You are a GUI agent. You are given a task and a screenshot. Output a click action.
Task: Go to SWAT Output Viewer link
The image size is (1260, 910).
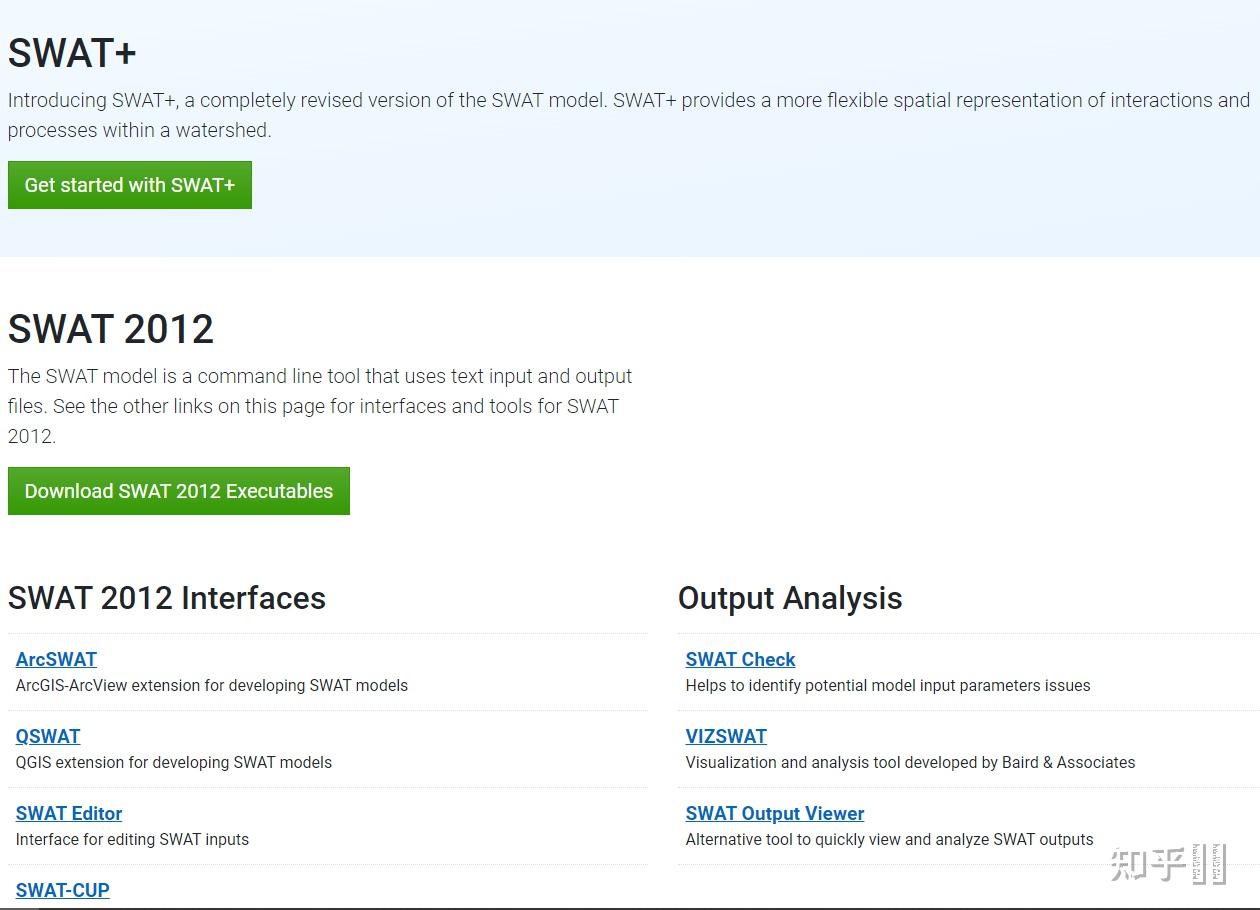pos(775,813)
